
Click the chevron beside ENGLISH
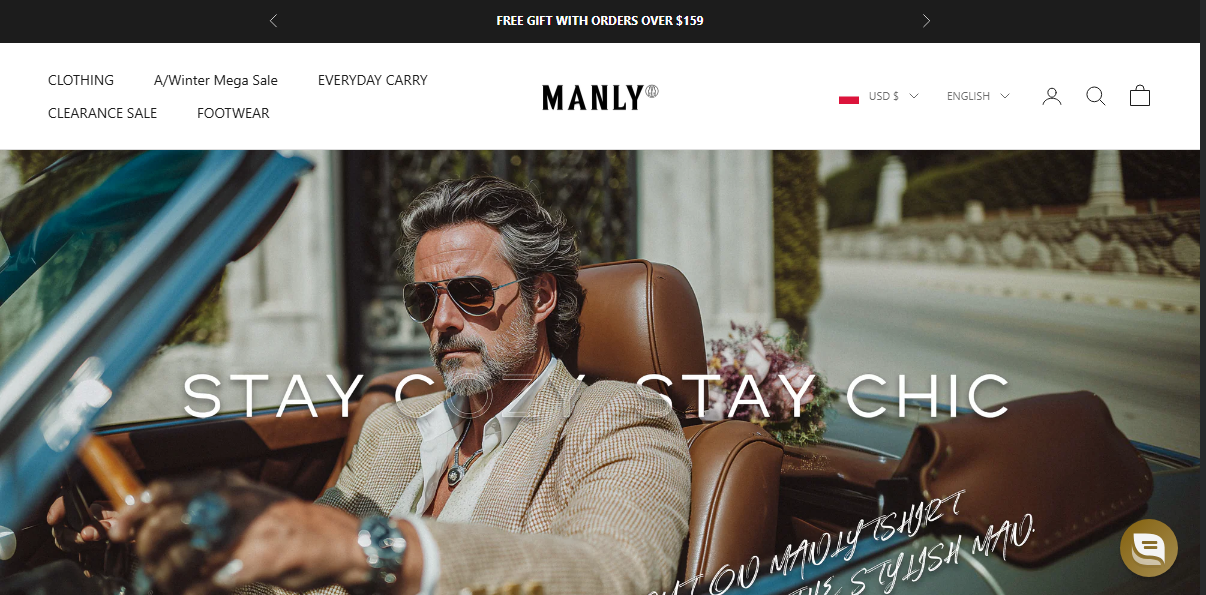click(1004, 96)
